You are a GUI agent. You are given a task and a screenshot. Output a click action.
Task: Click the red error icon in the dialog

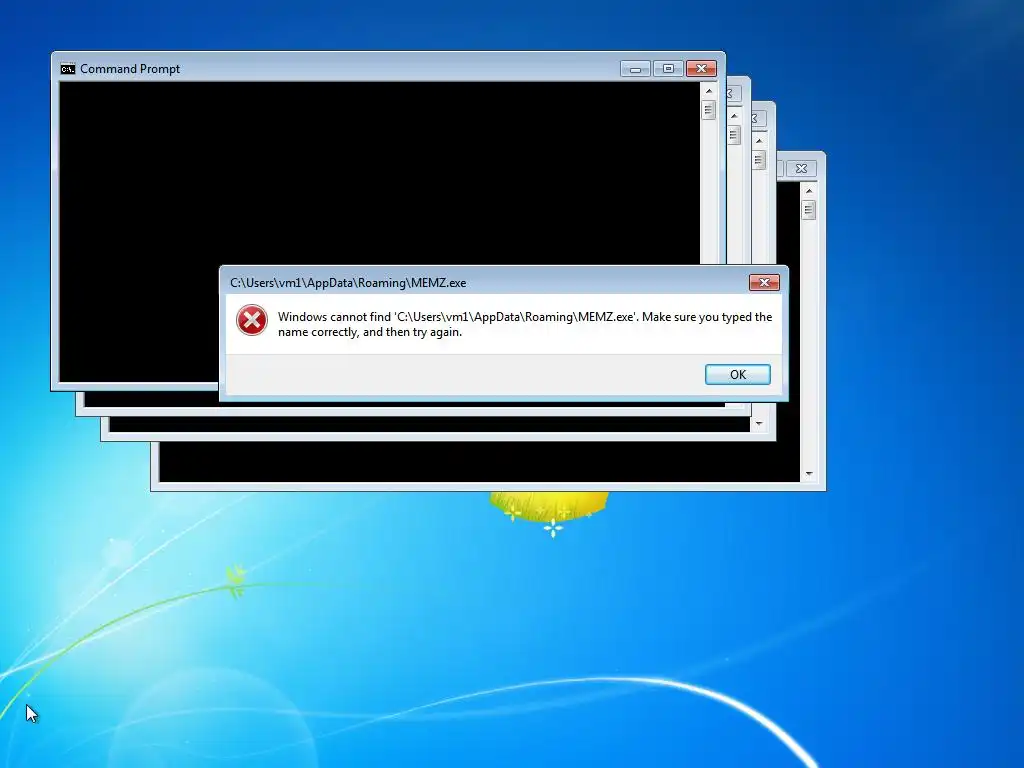[x=251, y=320]
